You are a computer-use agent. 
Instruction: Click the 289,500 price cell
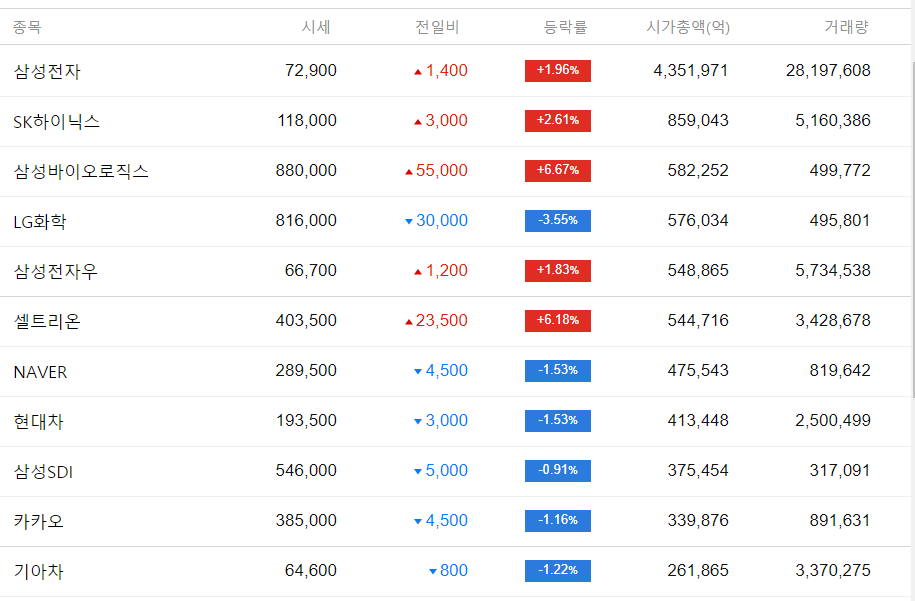[306, 371]
